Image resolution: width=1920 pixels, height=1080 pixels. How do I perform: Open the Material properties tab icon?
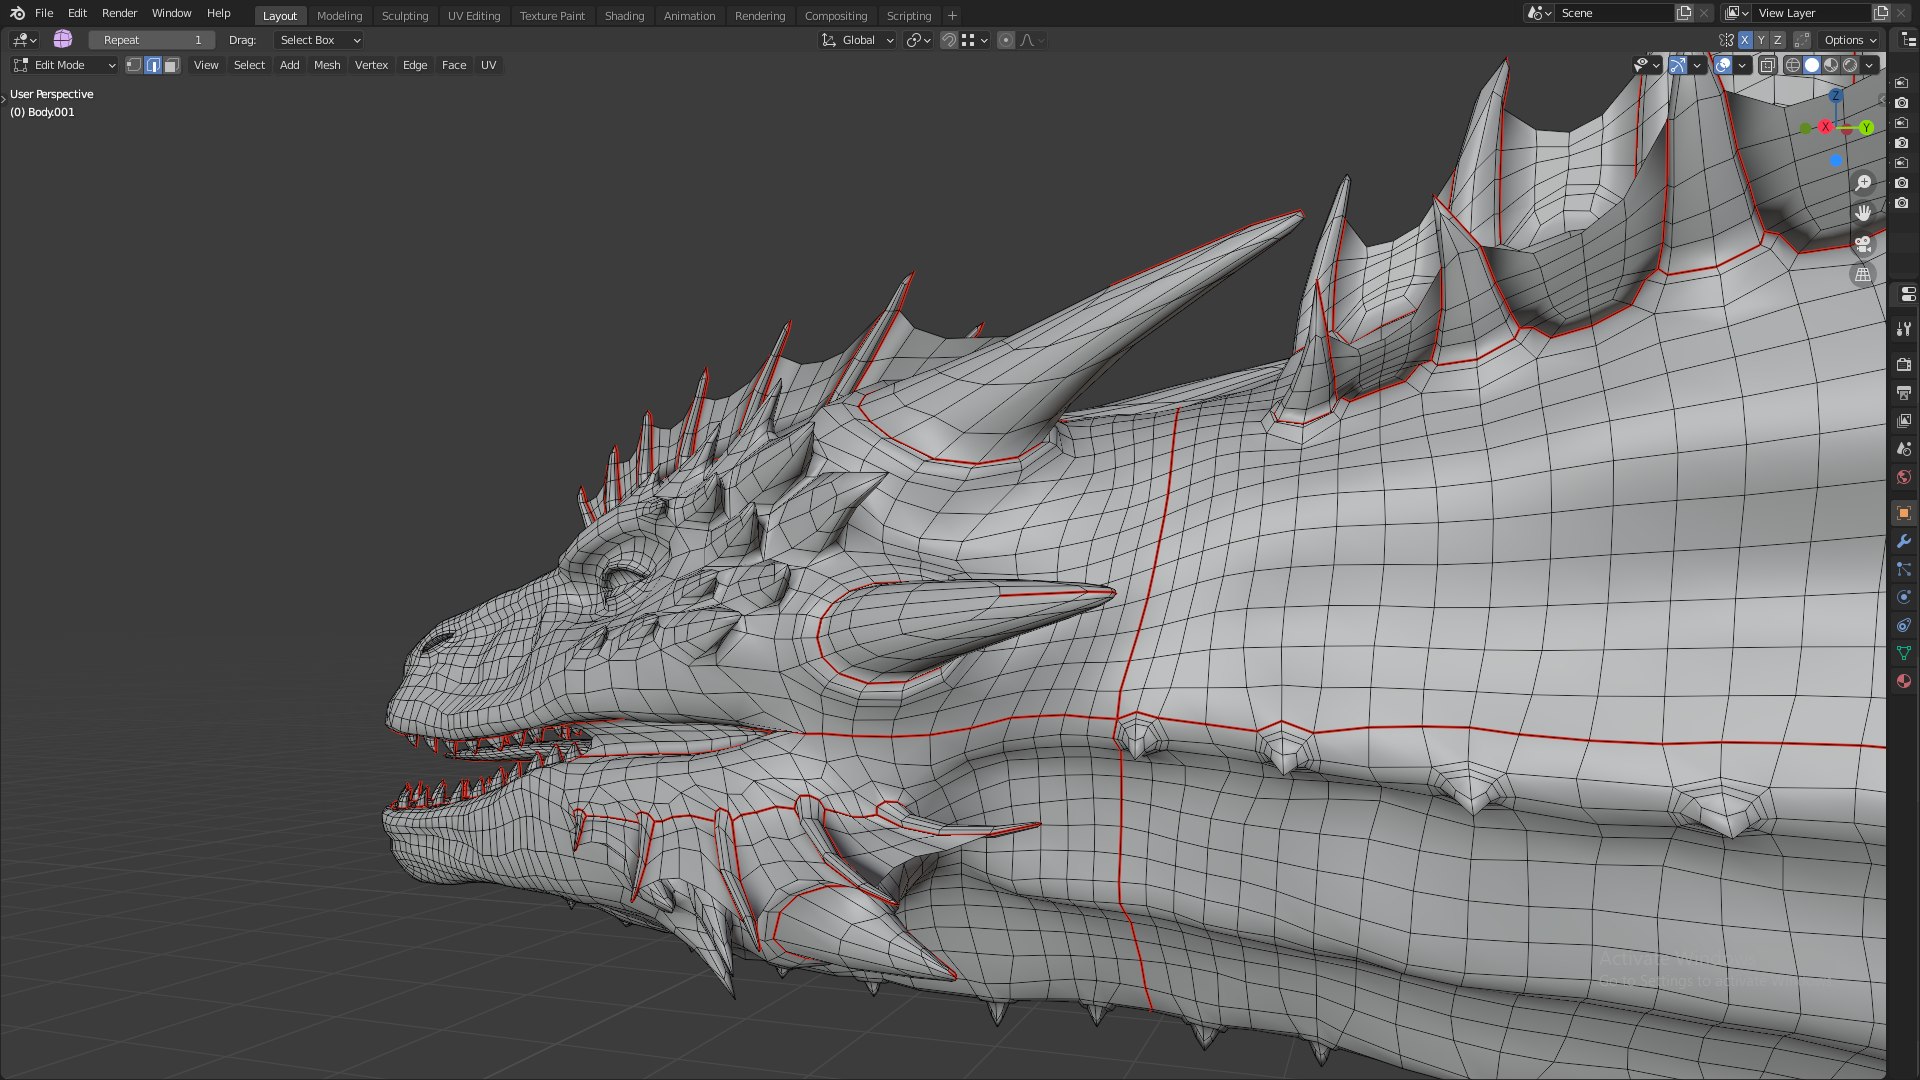[x=1904, y=681]
